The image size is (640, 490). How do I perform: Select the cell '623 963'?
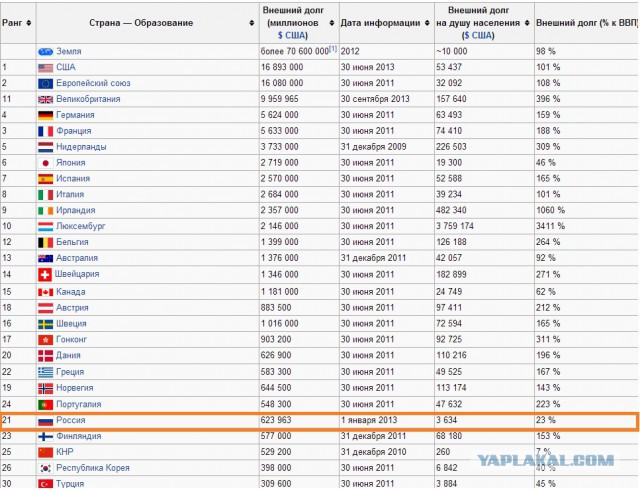276,420
